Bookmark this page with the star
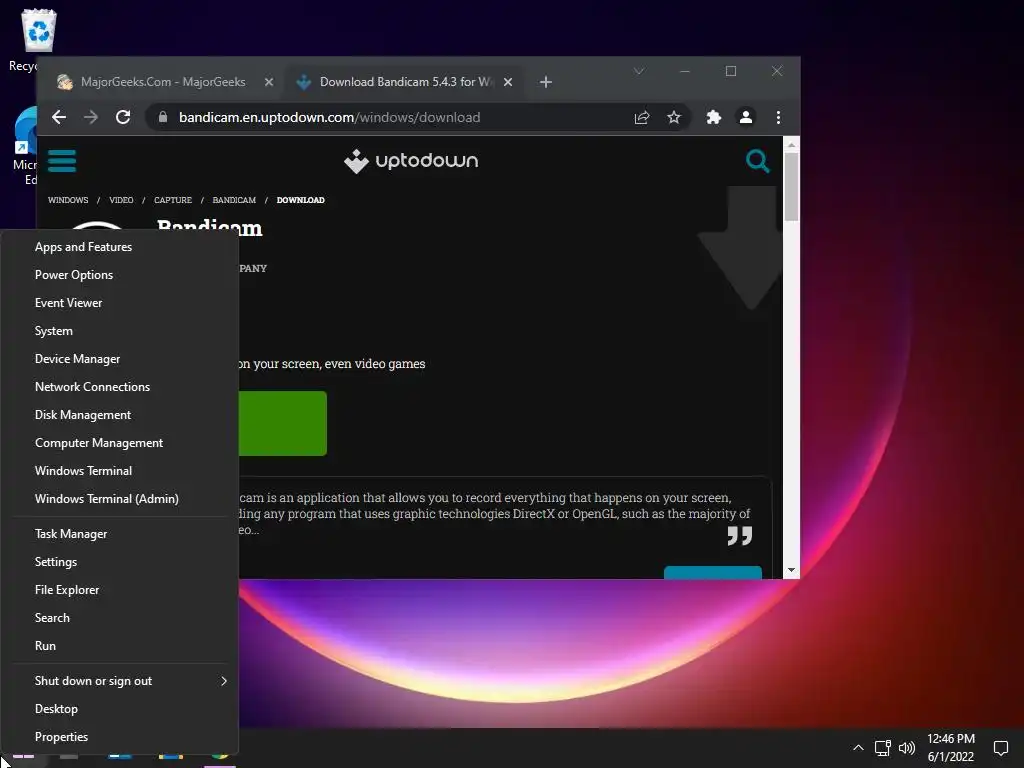This screenshot has height=768, width=1024. click(x=674, y=118)
